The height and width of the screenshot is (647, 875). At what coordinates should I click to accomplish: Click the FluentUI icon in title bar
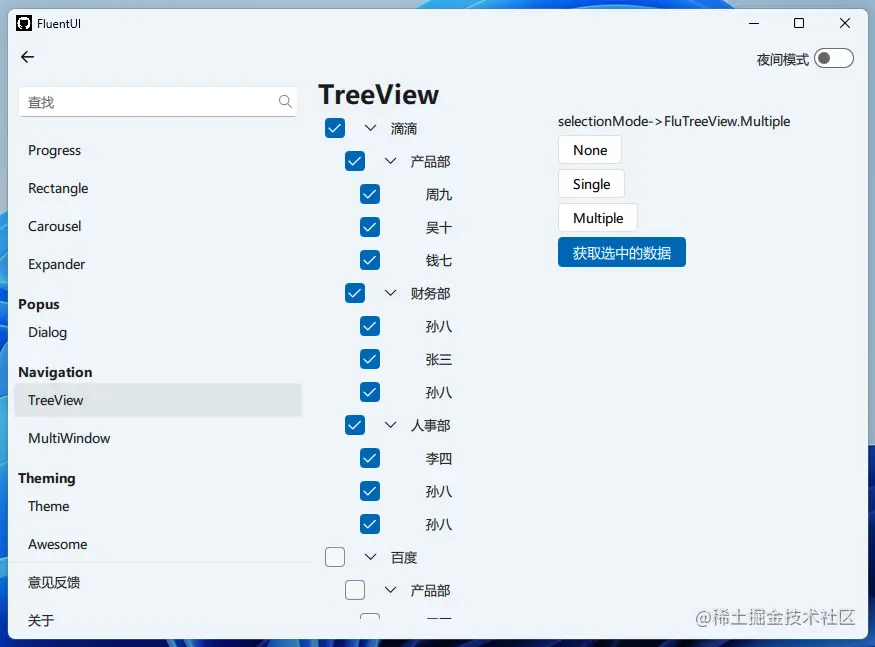22,23
